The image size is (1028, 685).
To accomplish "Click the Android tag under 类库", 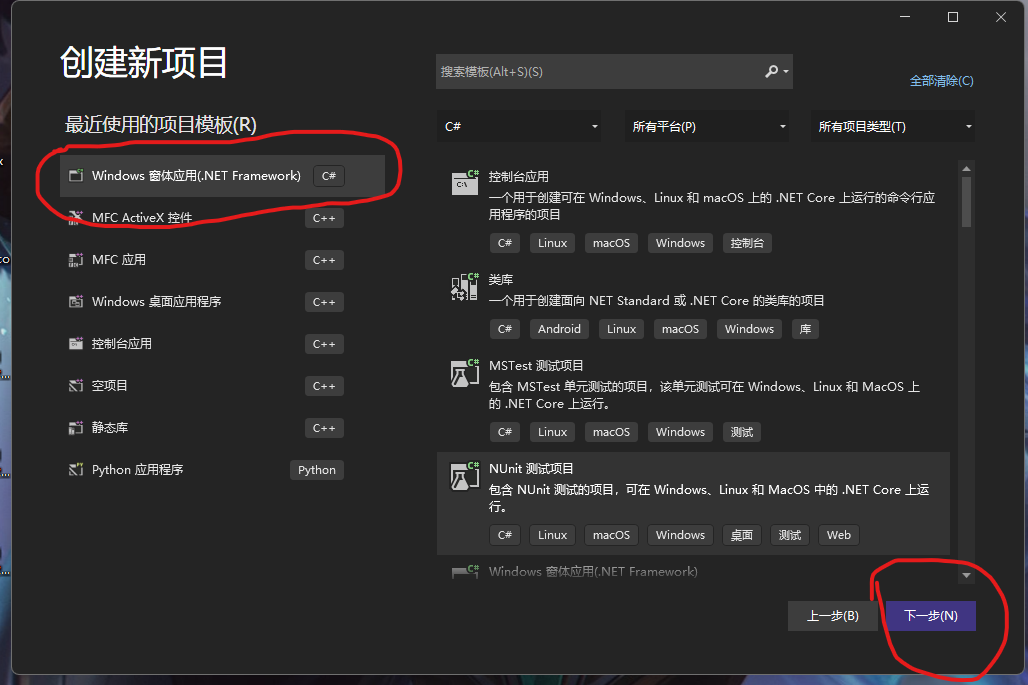I will tap(559, 328).
